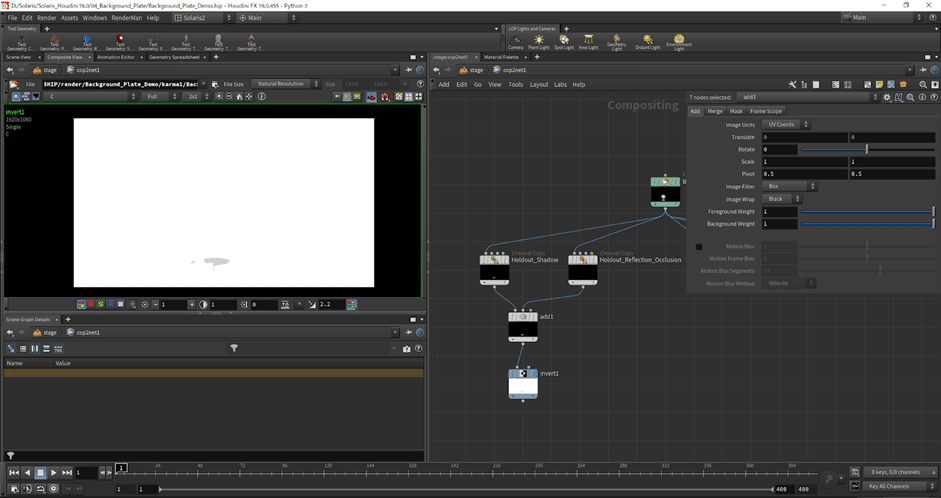Open parameter pane gear settings icon
The width and height of the screenshot is (941, 498).
click(886, 97)
